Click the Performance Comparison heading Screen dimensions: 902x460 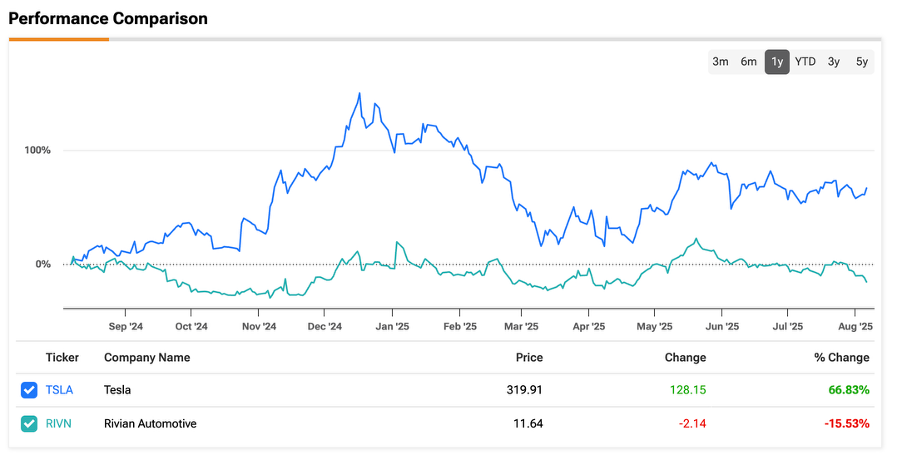108,18
